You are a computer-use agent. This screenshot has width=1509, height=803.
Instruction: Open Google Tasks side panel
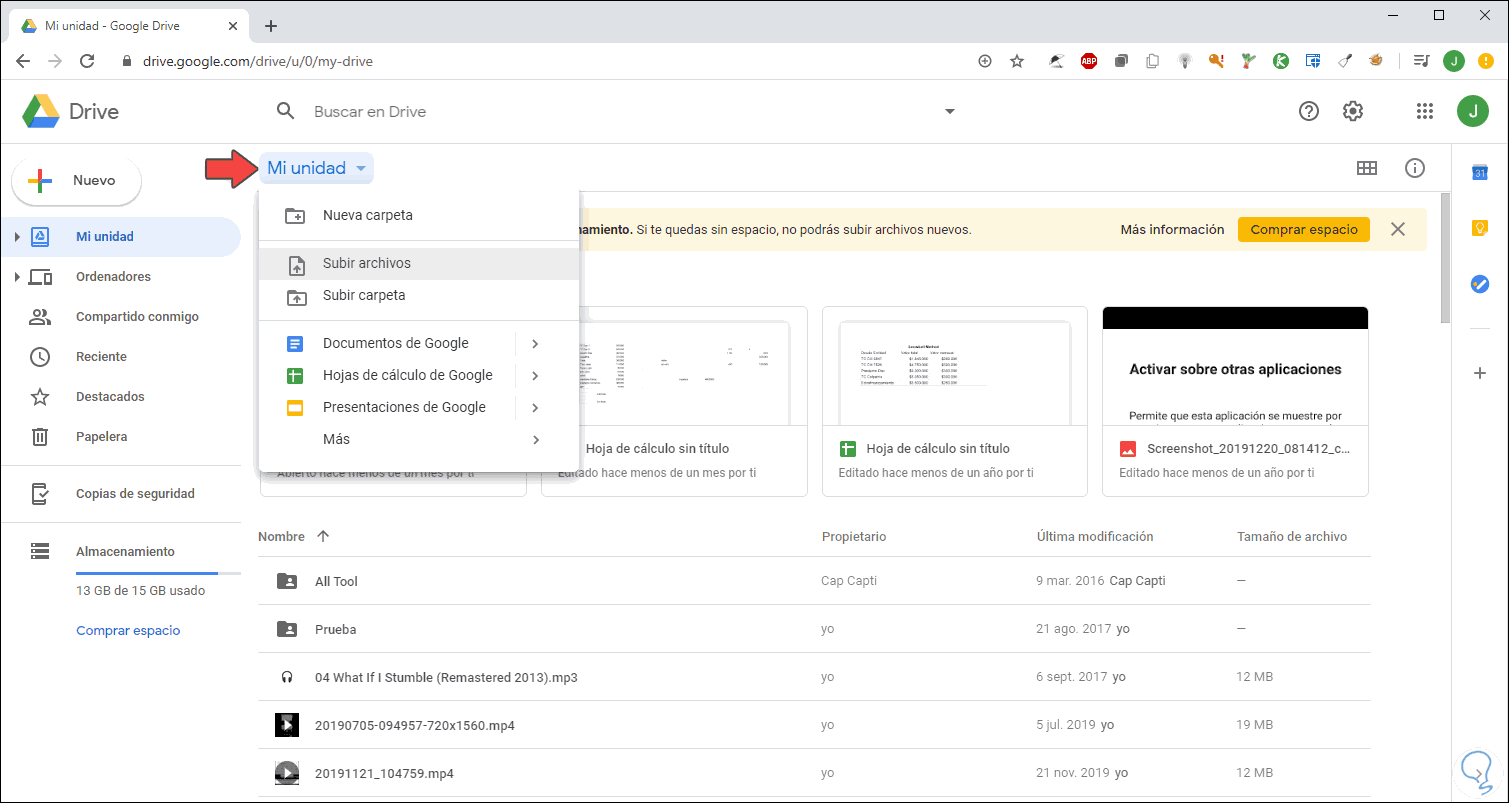point(1480,284)
